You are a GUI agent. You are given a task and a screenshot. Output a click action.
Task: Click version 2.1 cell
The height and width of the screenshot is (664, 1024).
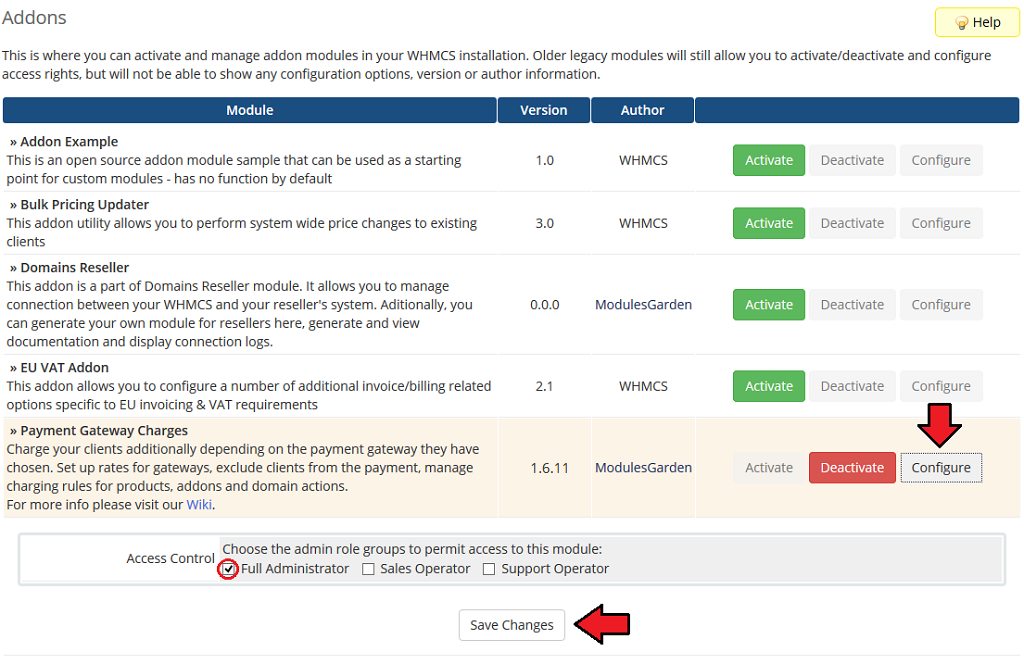[544, 387]
